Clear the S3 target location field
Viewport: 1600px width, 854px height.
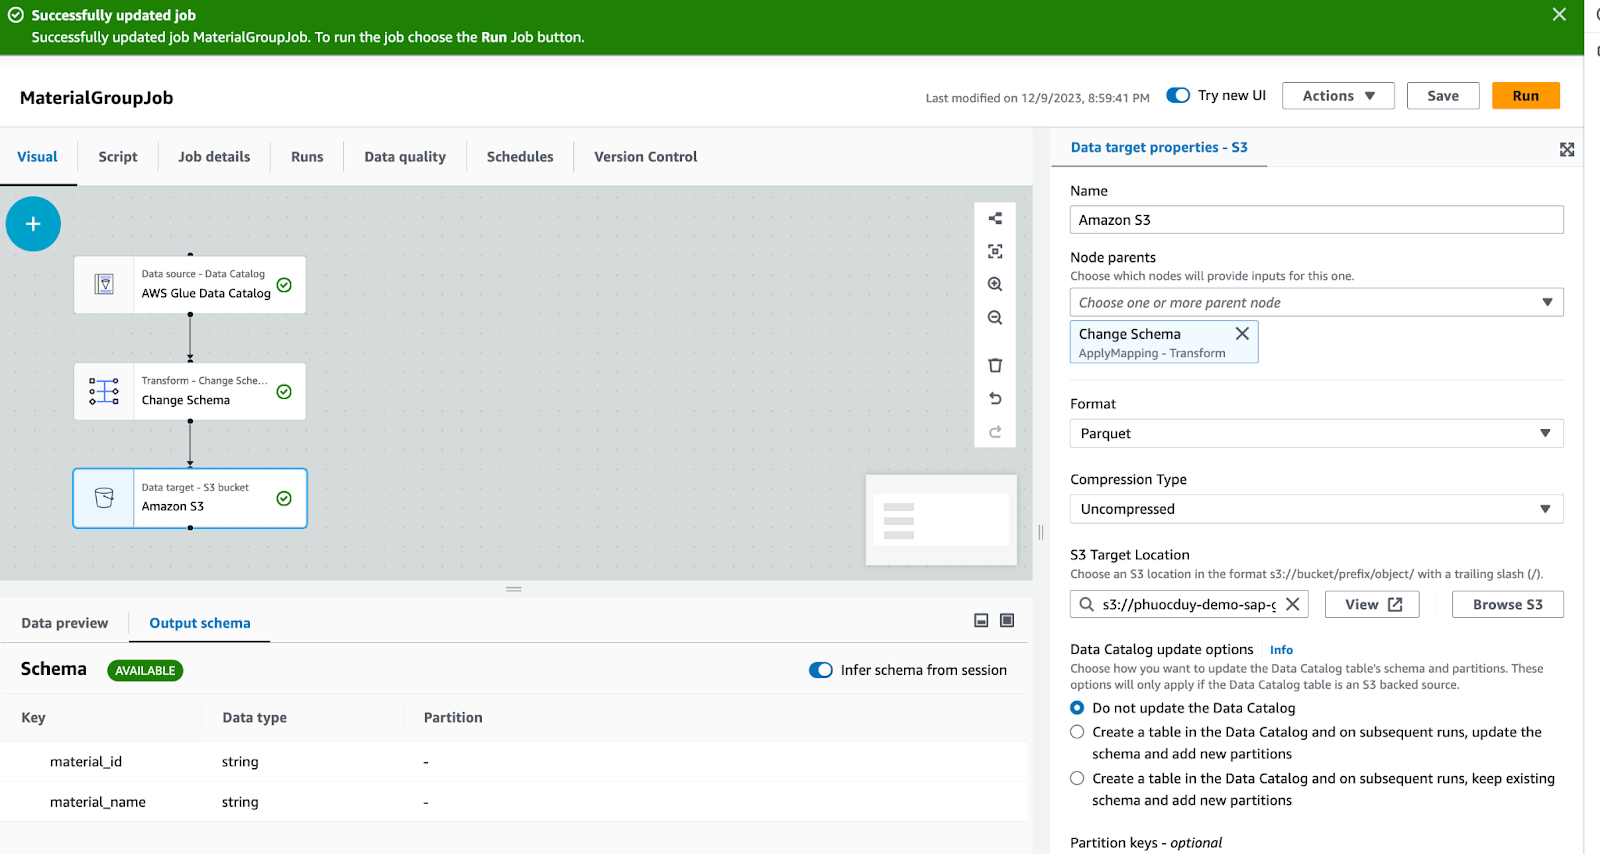(x=1292, y=604)
